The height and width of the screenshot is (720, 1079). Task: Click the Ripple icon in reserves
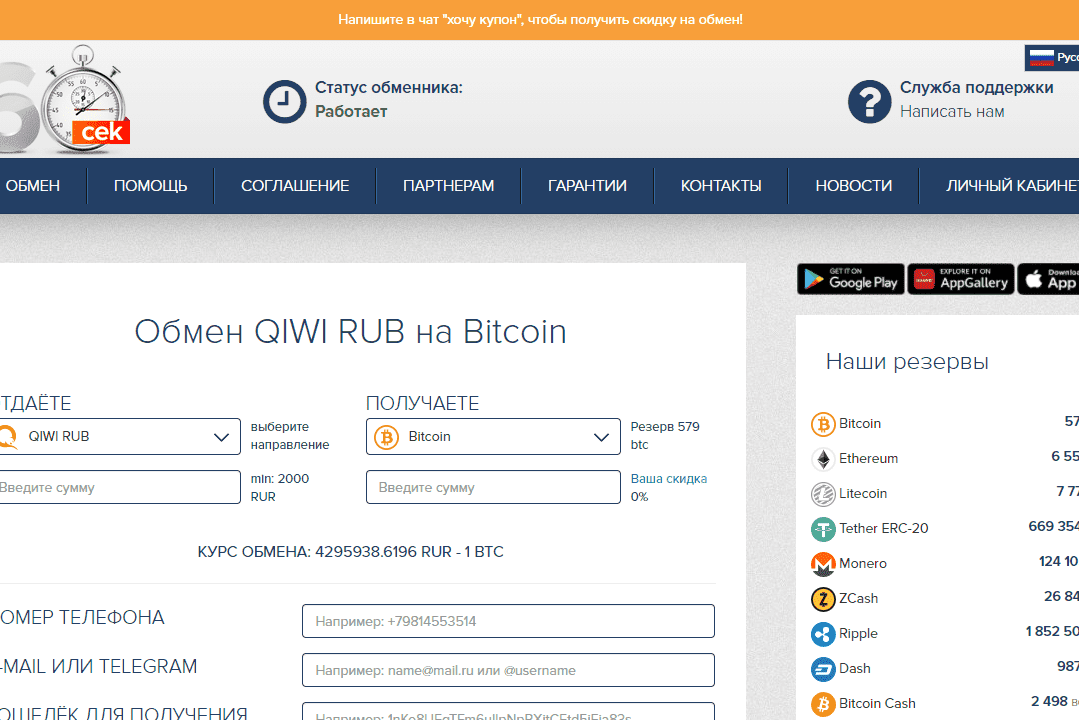point(822,634)
